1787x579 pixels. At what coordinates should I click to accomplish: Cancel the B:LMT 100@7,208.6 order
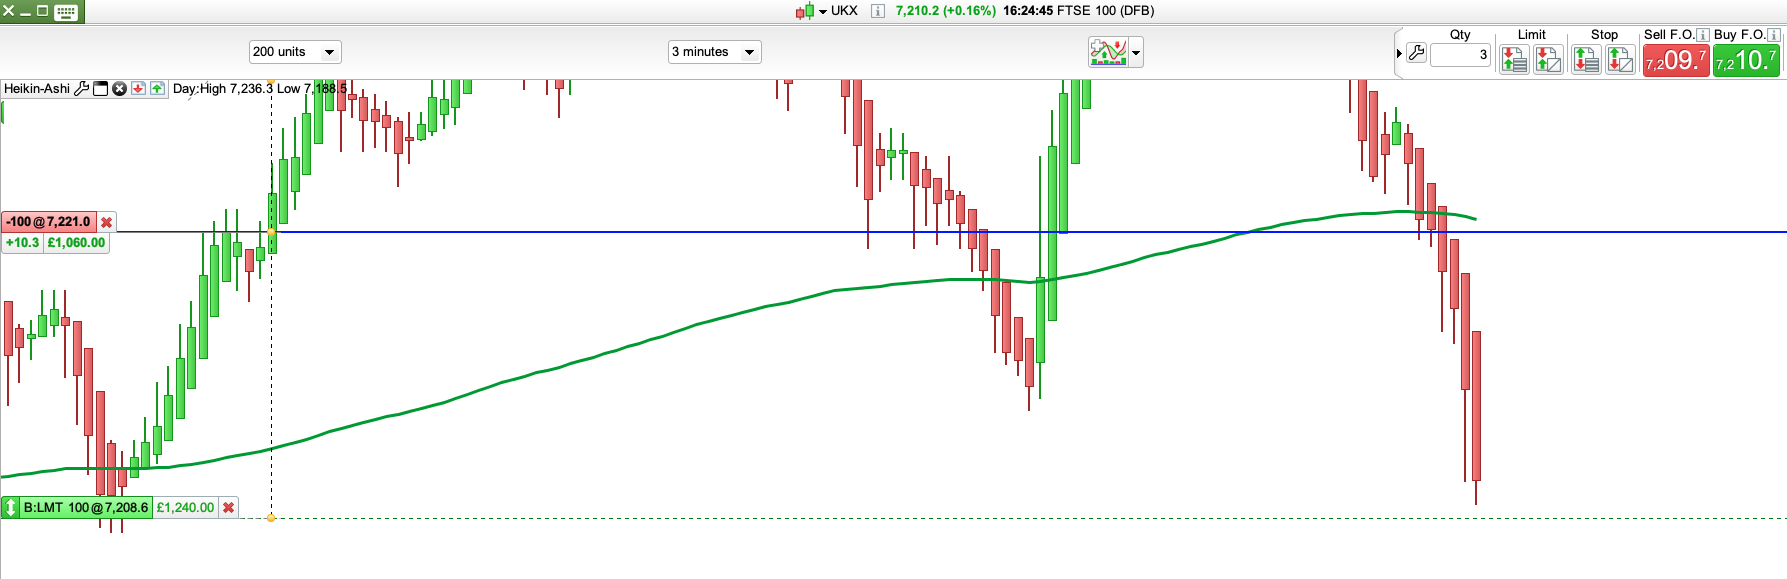pos(229,508)
